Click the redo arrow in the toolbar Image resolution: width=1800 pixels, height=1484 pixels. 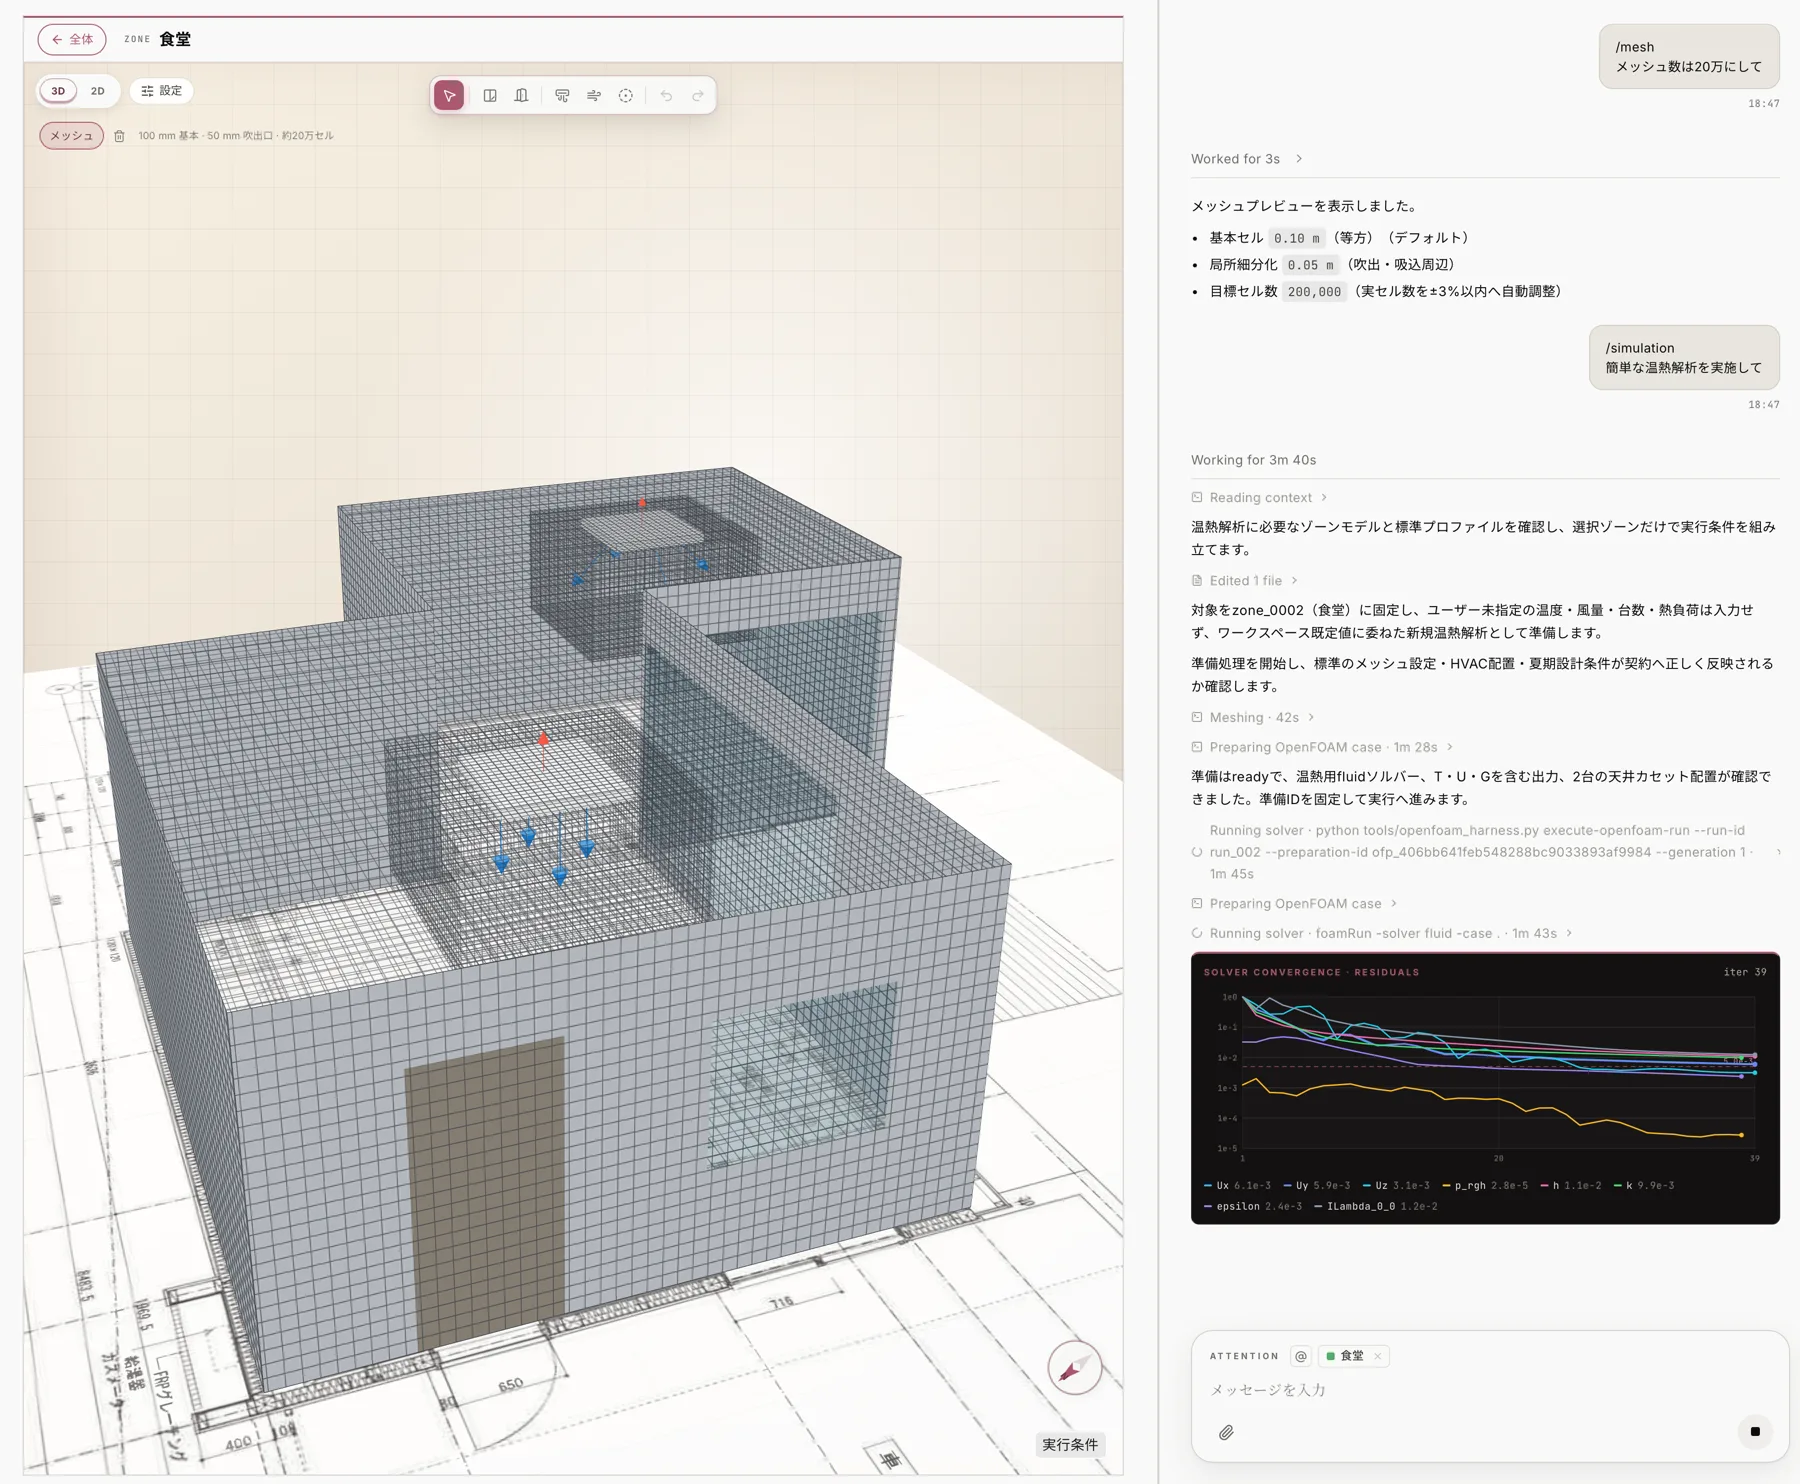(698, 95)
